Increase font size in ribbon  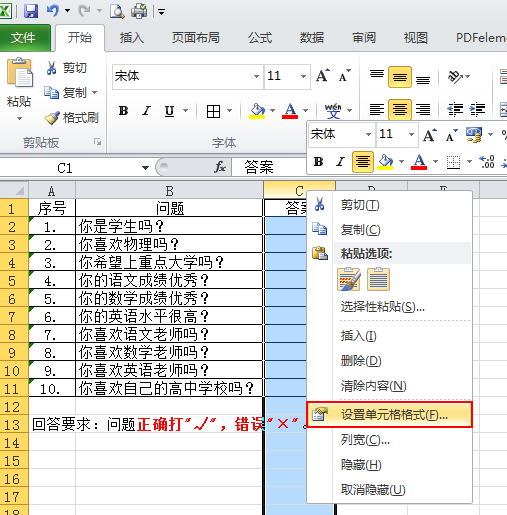click(323, 76)
